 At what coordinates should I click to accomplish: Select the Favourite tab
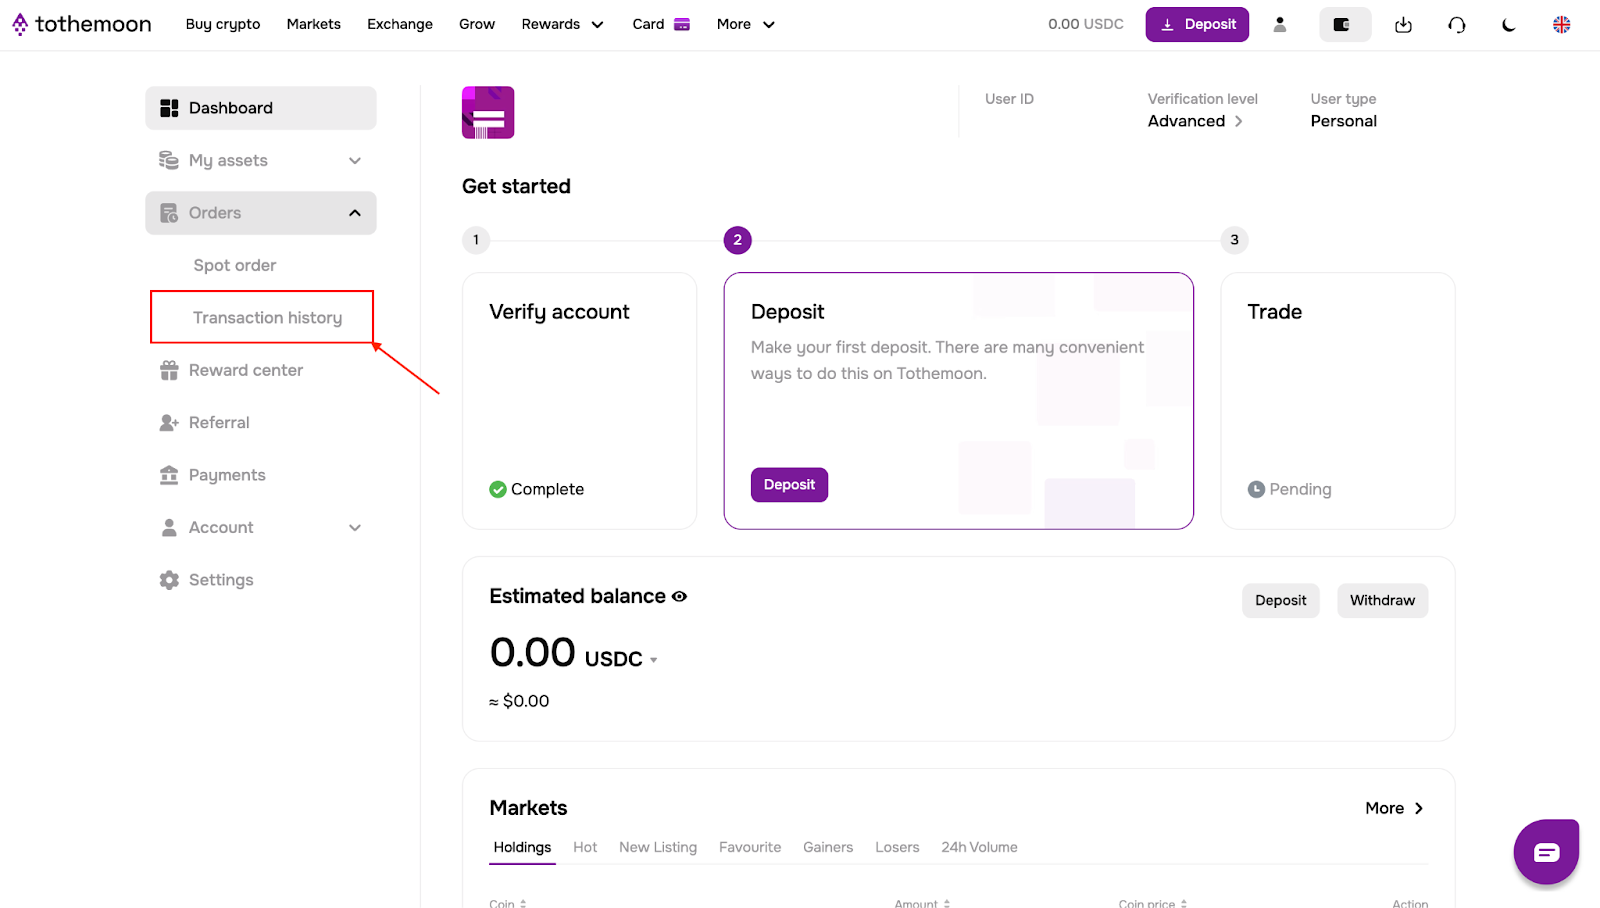pos(750,847)
